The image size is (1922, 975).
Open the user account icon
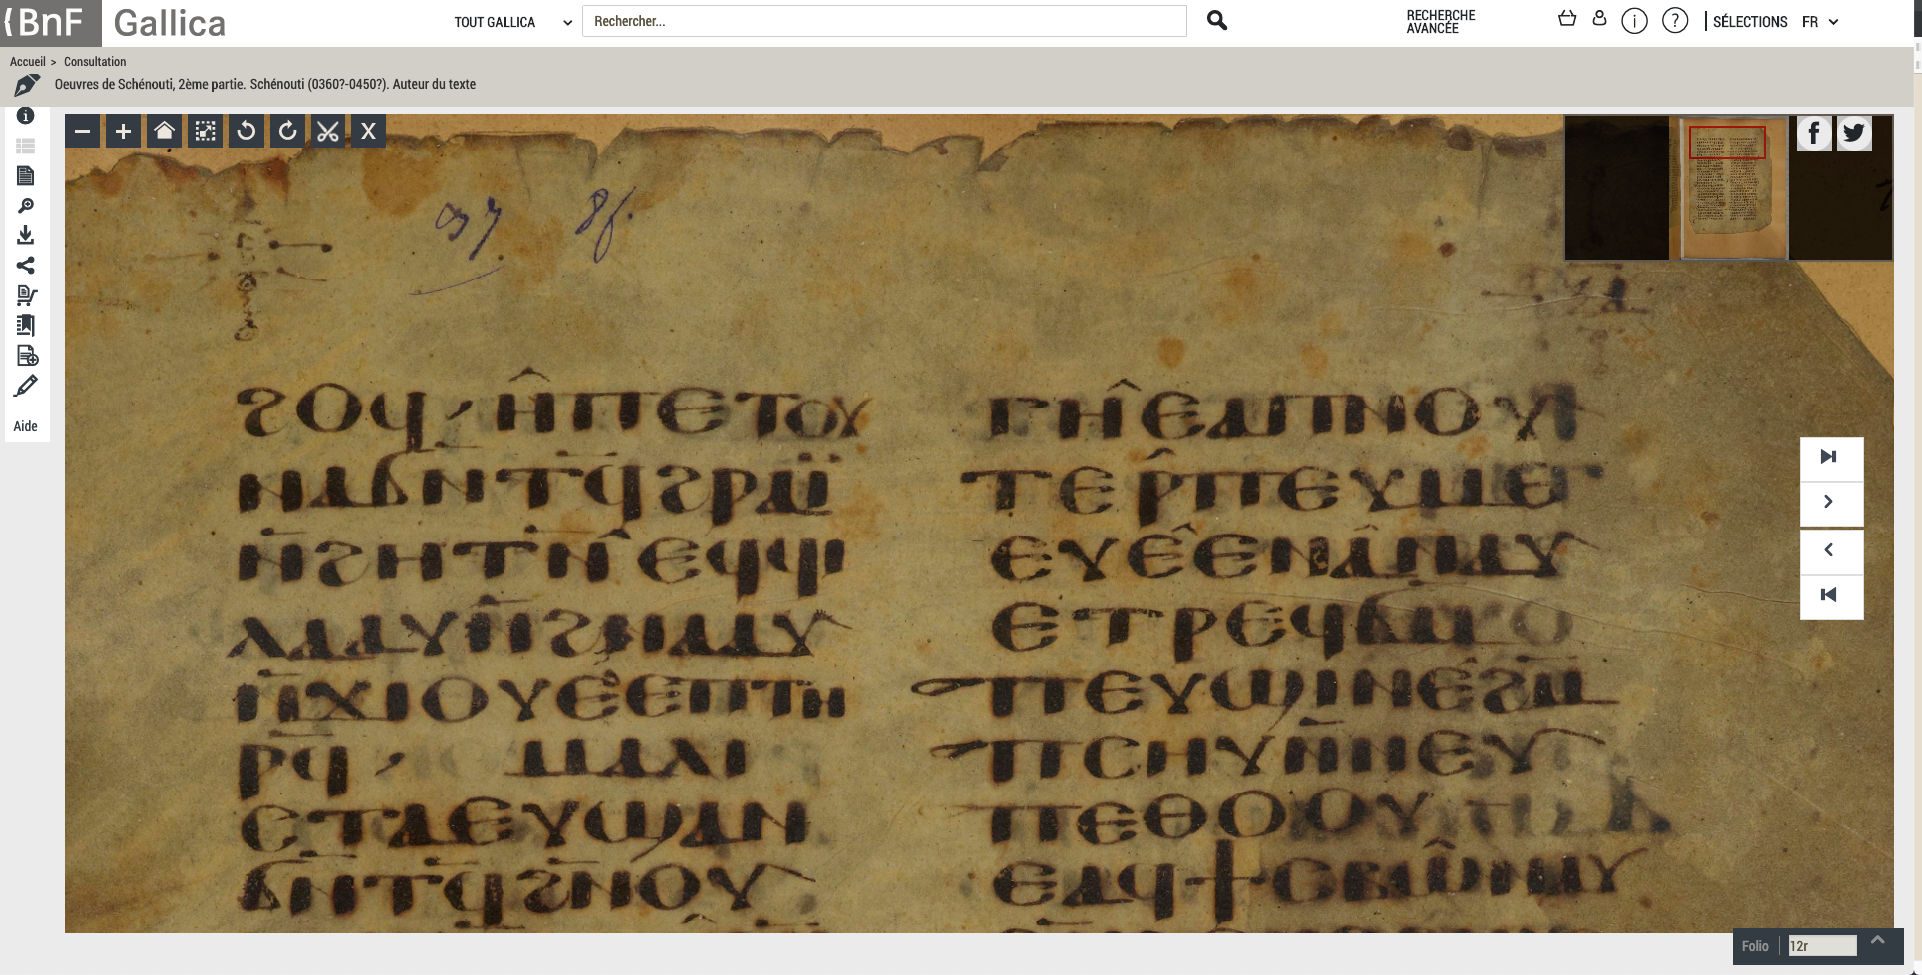click(1599, 19)
